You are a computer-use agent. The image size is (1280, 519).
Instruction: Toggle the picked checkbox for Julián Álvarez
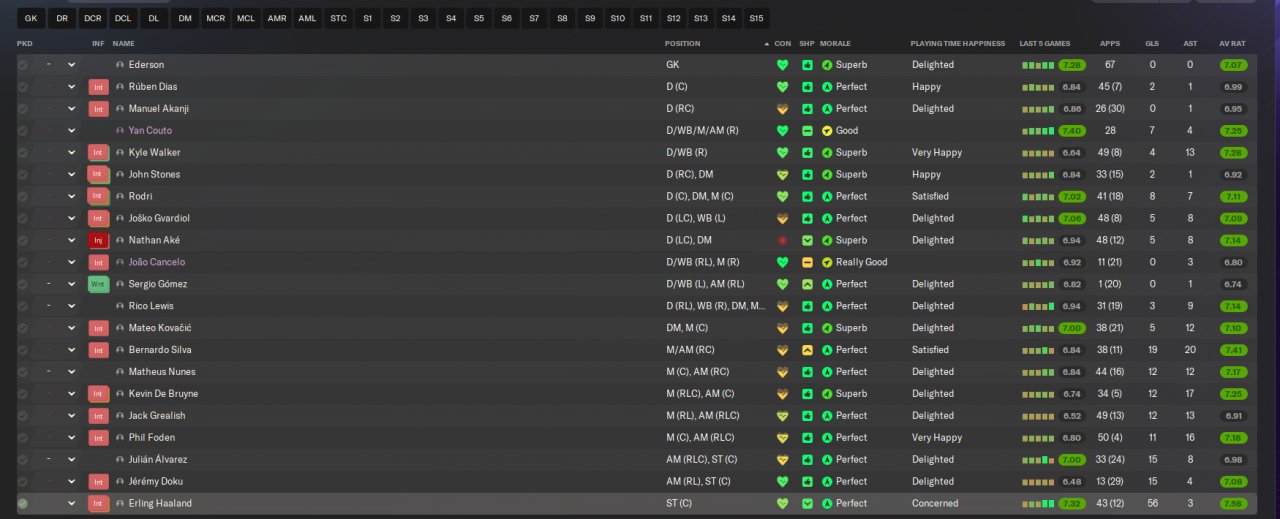tap(23, 460)
